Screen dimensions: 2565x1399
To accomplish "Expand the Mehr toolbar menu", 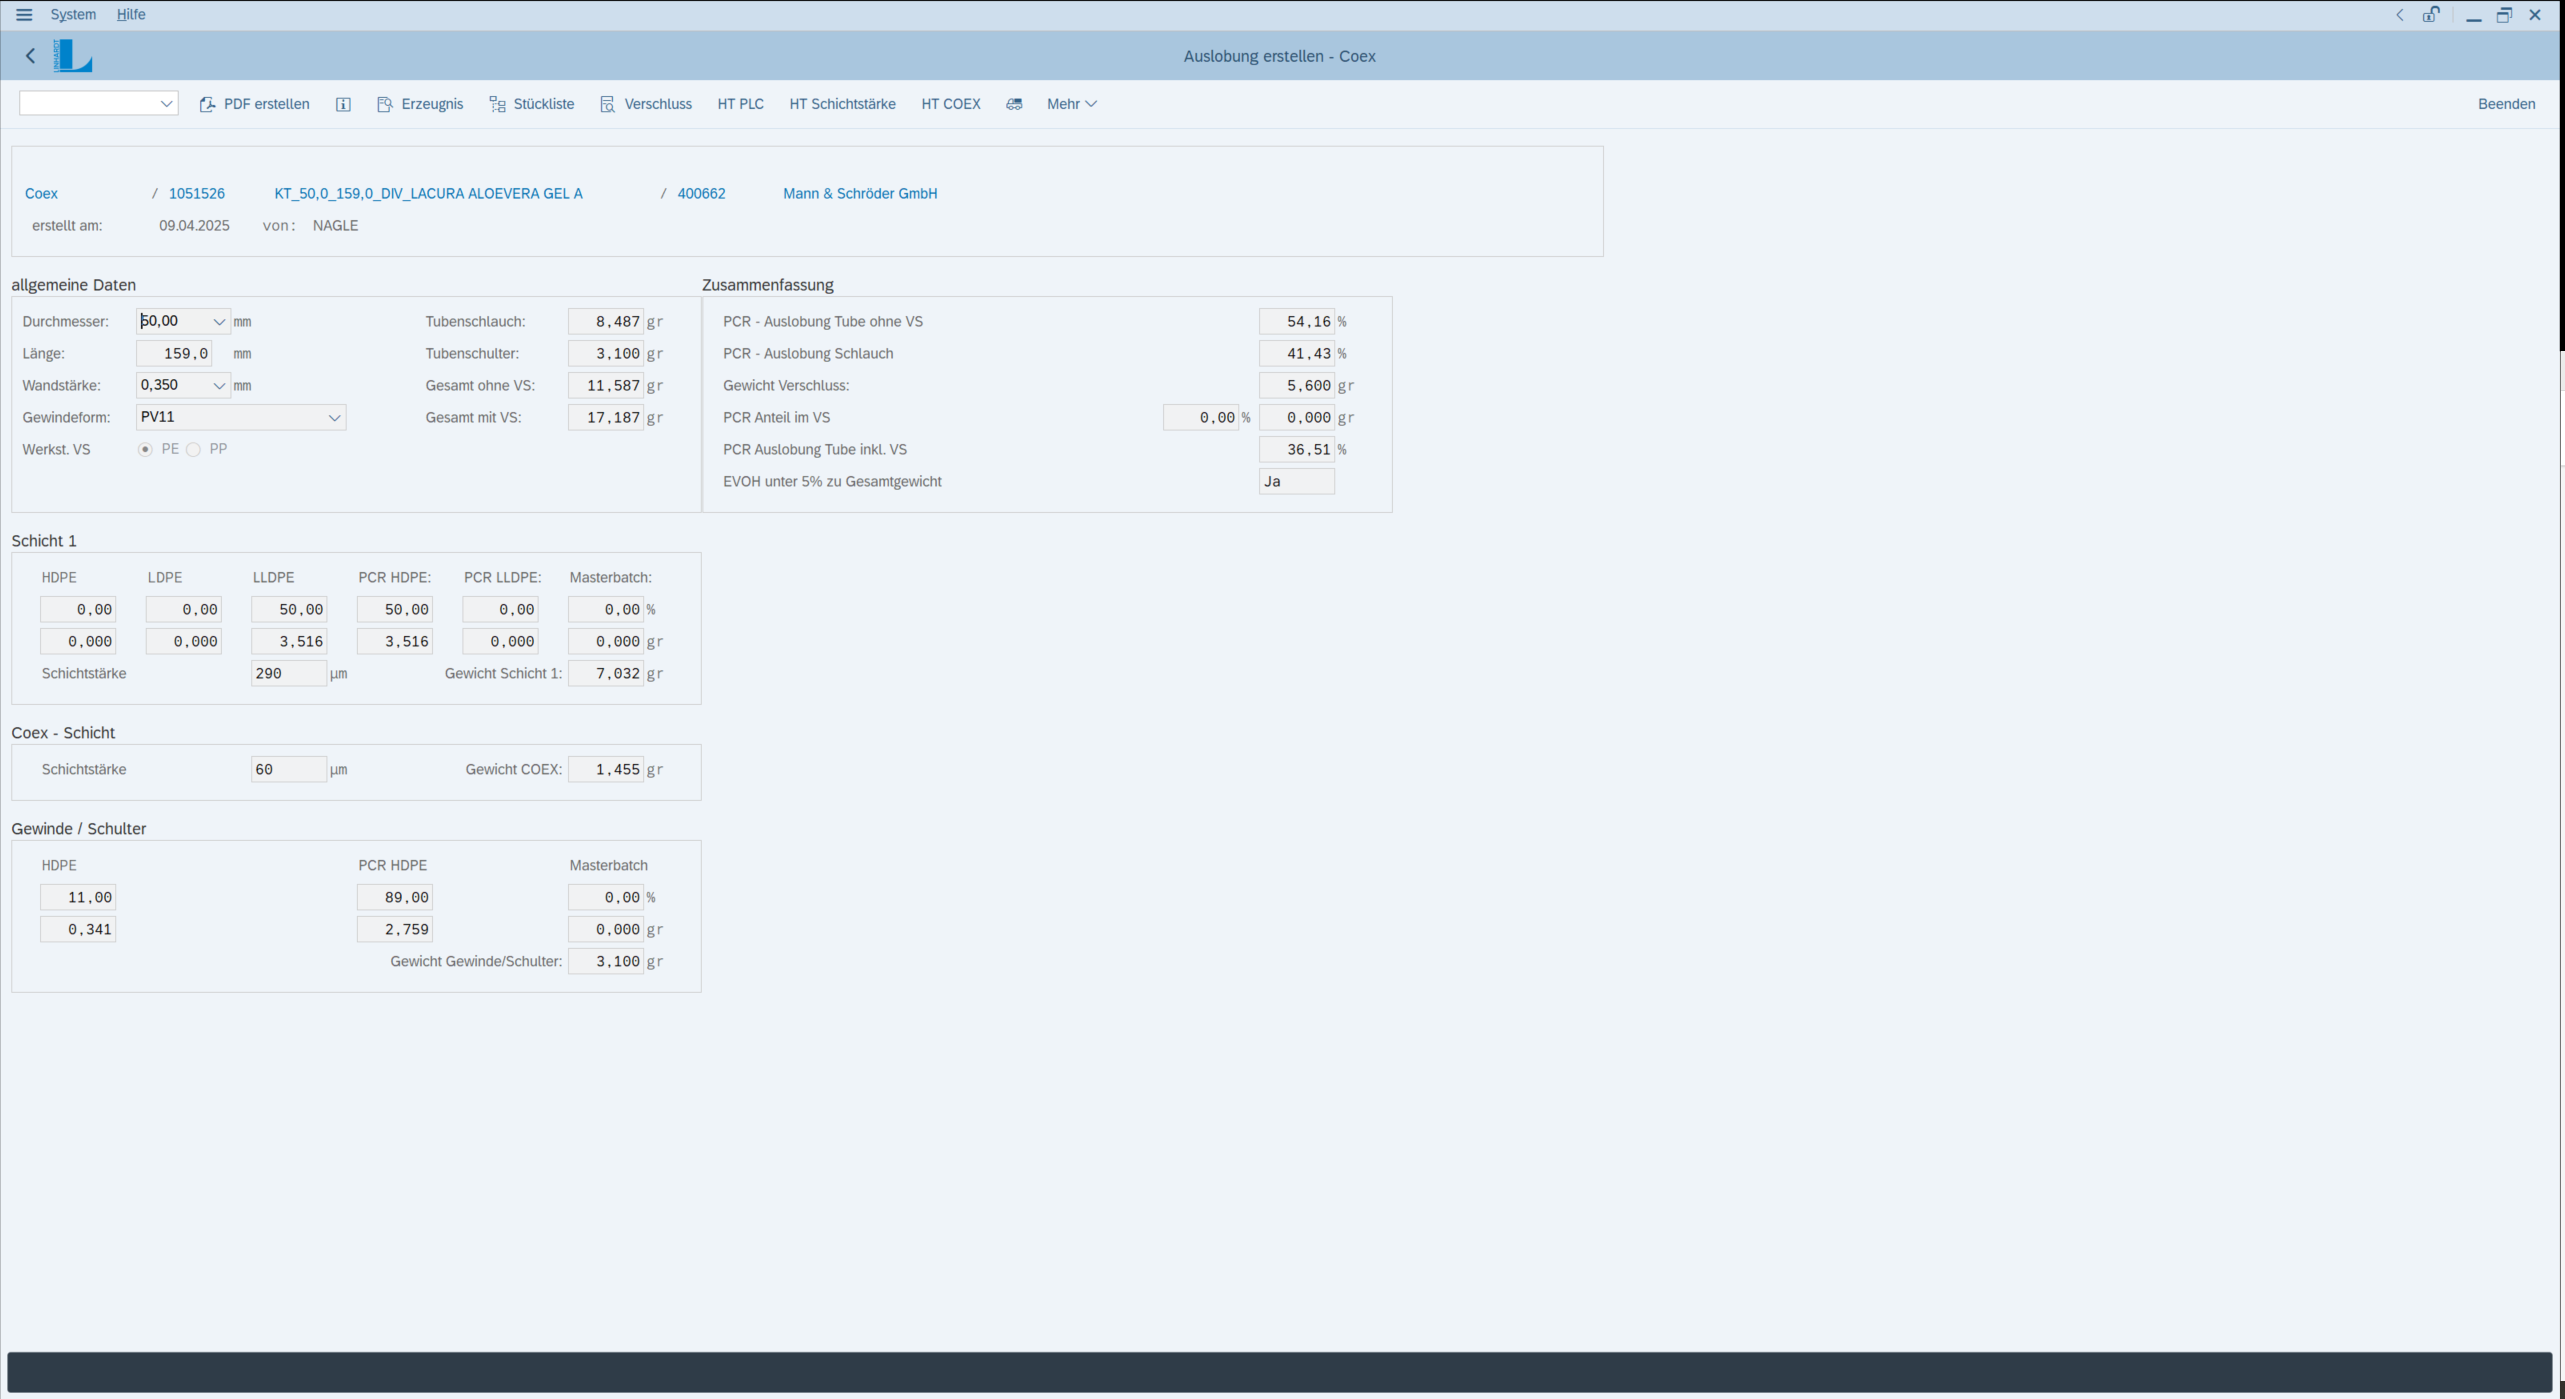I will [1071, 104].
